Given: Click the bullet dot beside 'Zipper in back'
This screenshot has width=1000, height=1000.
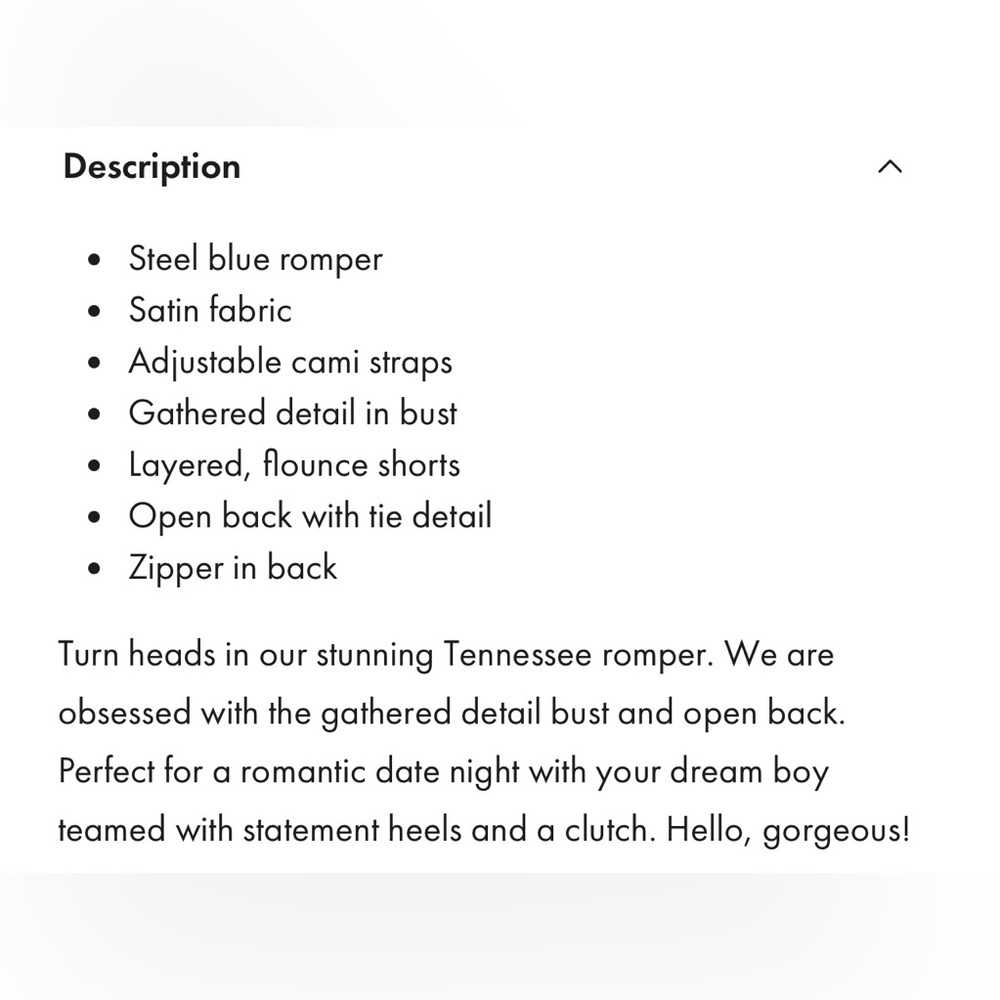Looking at the screenshot, I should tap(94, 568).
